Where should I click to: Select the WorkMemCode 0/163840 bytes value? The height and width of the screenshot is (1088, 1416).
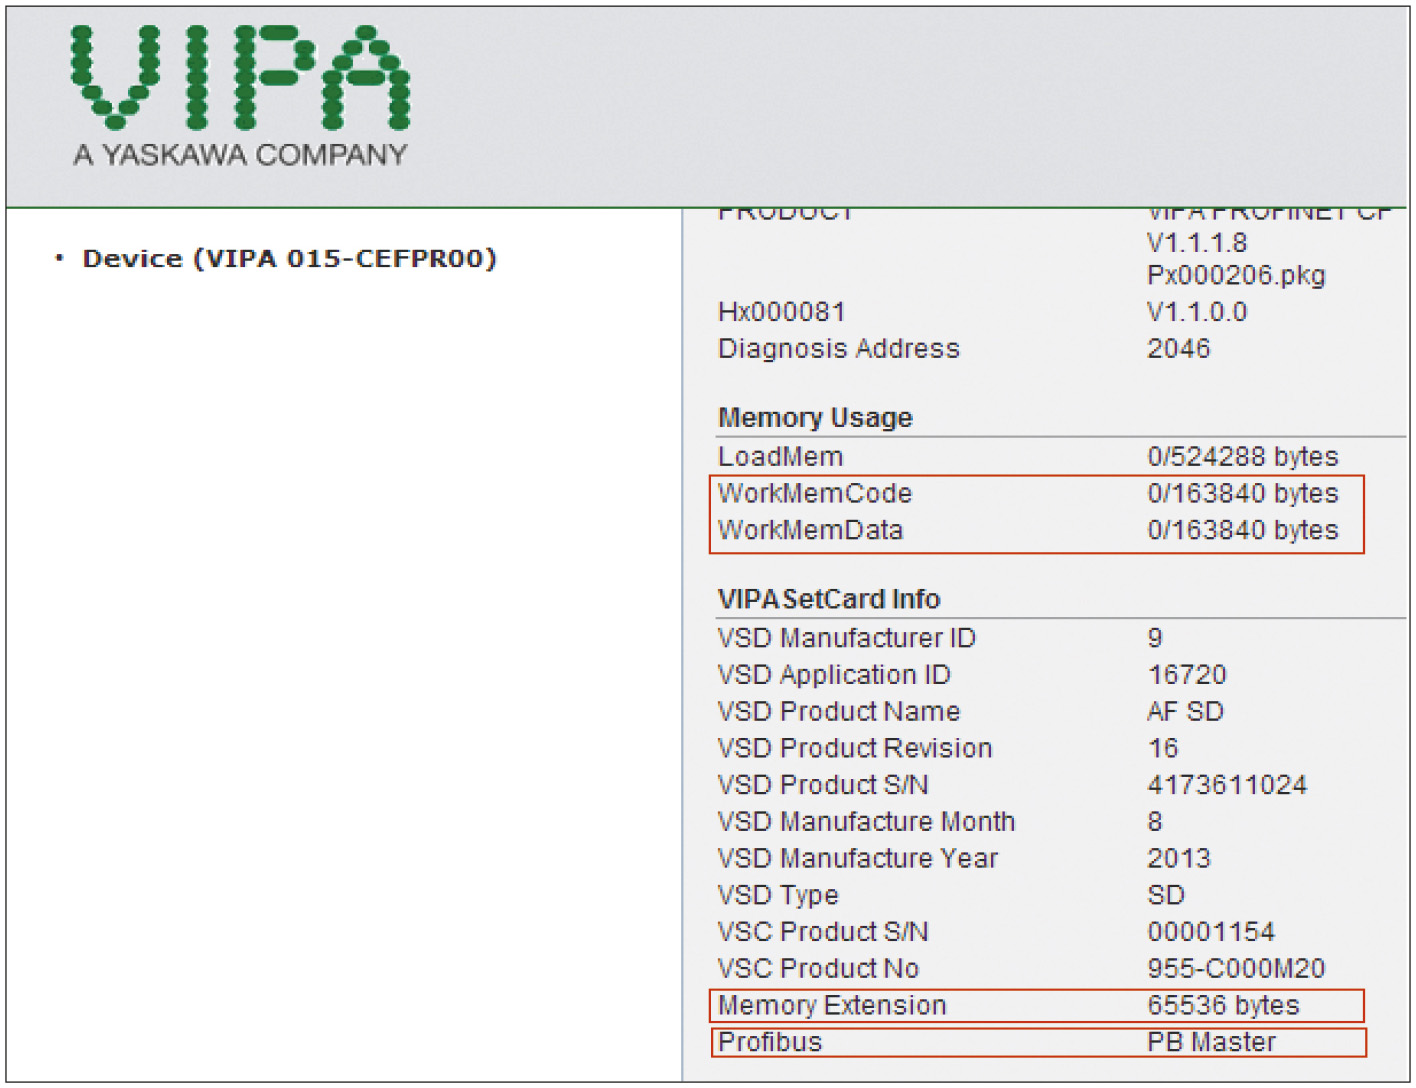tap(1243, 494)
